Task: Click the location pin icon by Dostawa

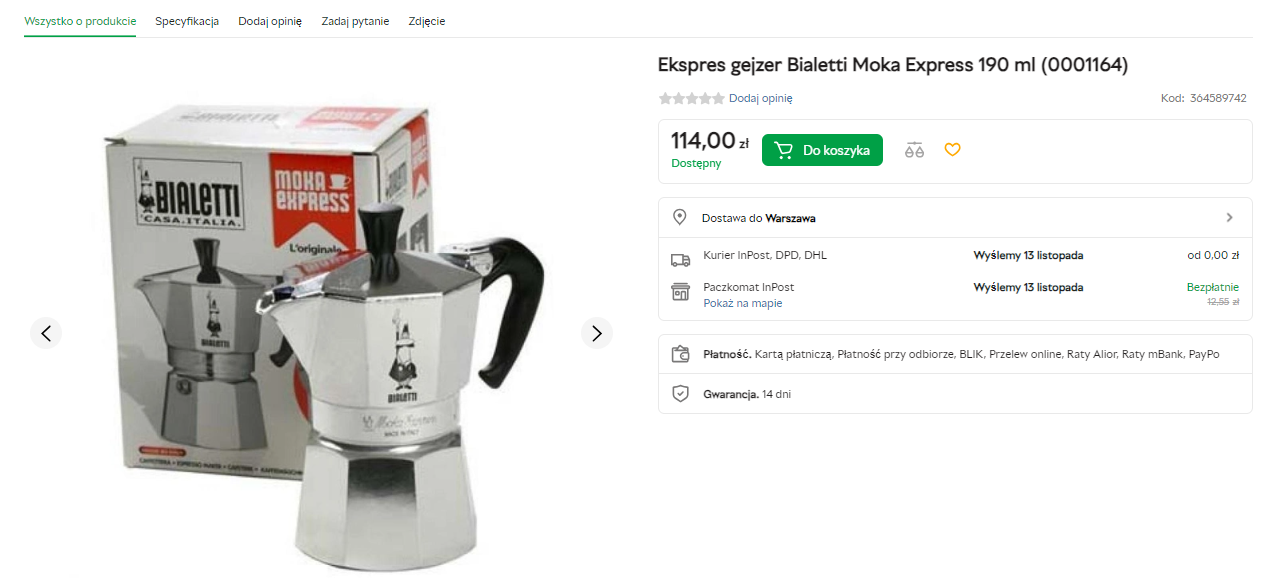Action: (x=680, y=217)
